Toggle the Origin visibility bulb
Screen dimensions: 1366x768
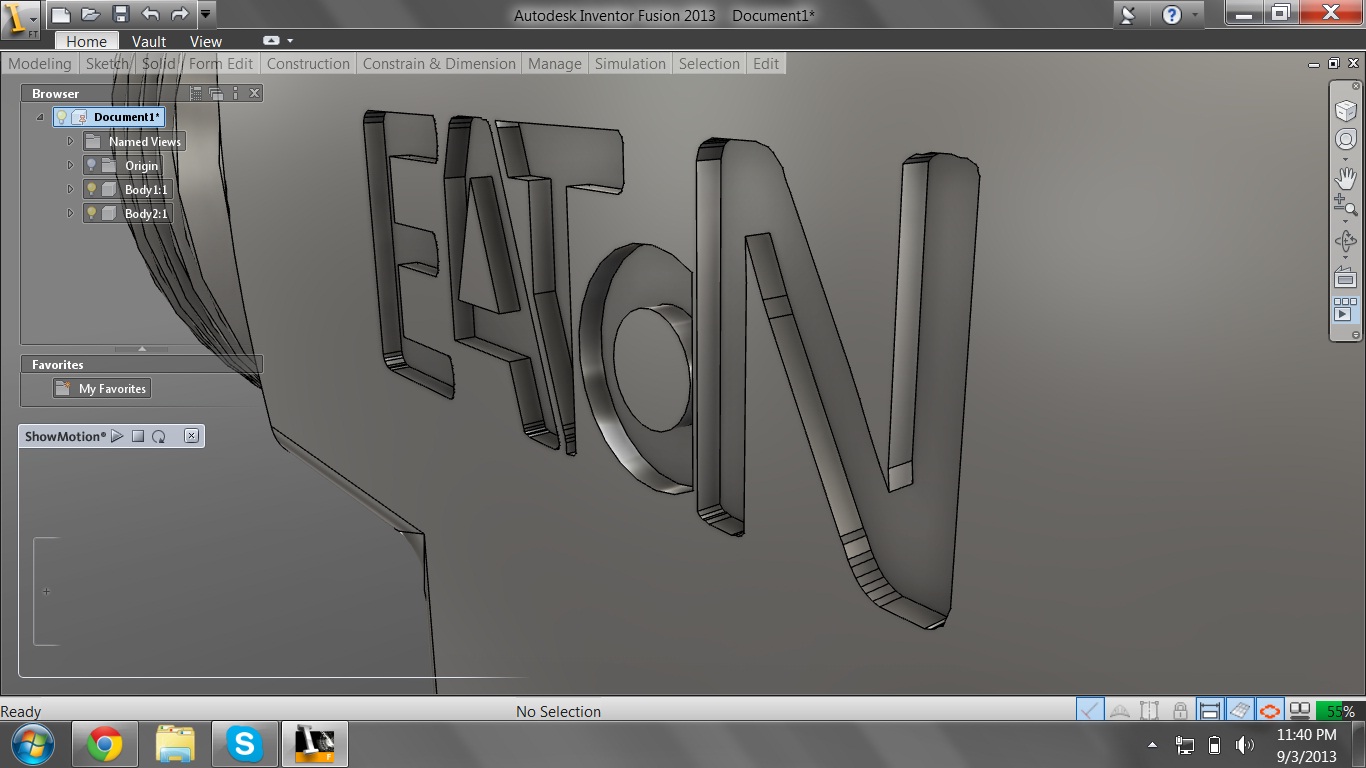(91, 165)
